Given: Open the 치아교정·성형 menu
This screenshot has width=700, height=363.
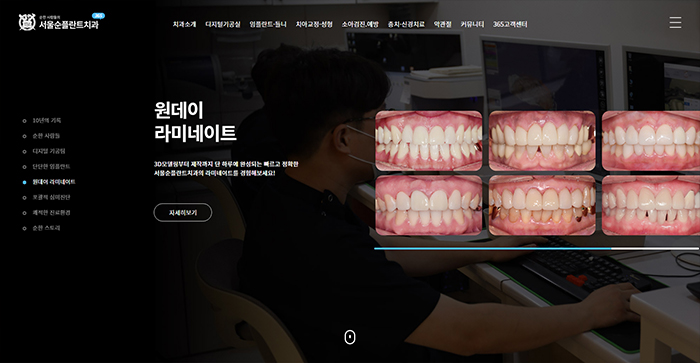Looking at the screenshot, I should click(x=314, y=24).
